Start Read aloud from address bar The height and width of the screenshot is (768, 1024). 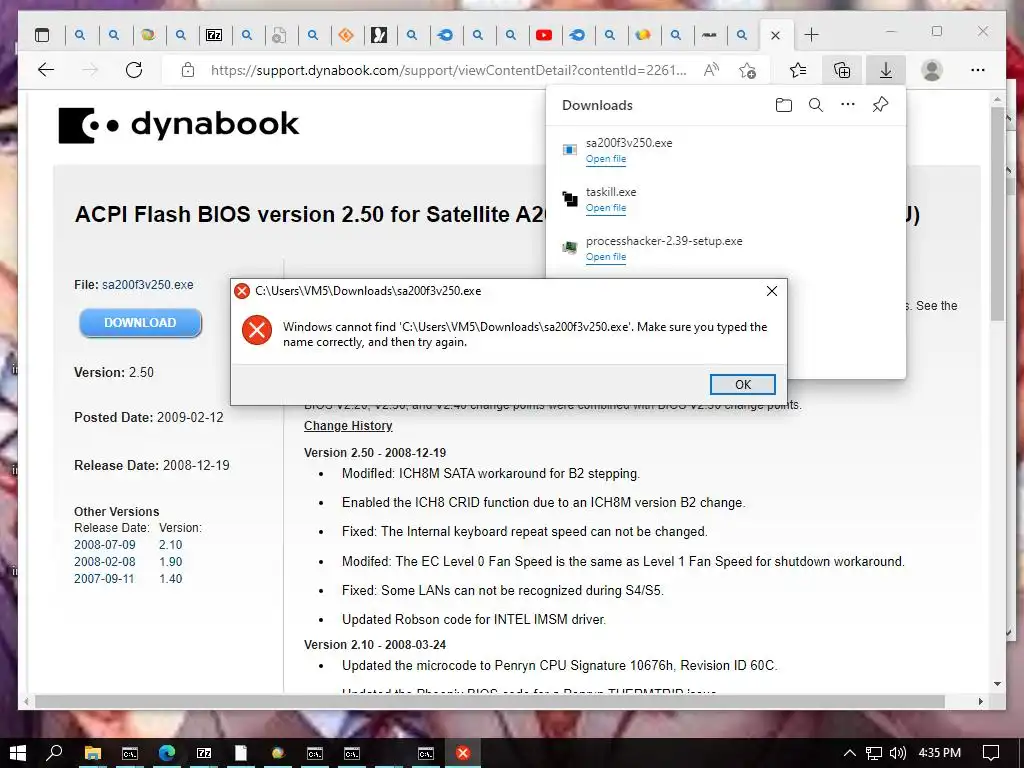(711, 70)
